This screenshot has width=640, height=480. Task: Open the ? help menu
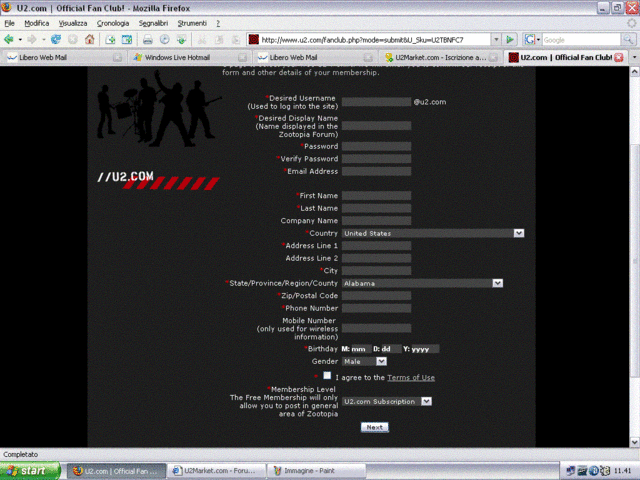218,23
